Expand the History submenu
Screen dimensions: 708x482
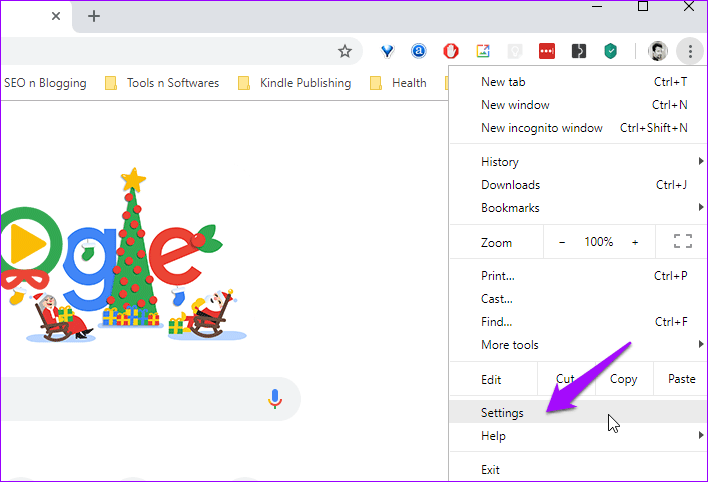coord(578,162)
